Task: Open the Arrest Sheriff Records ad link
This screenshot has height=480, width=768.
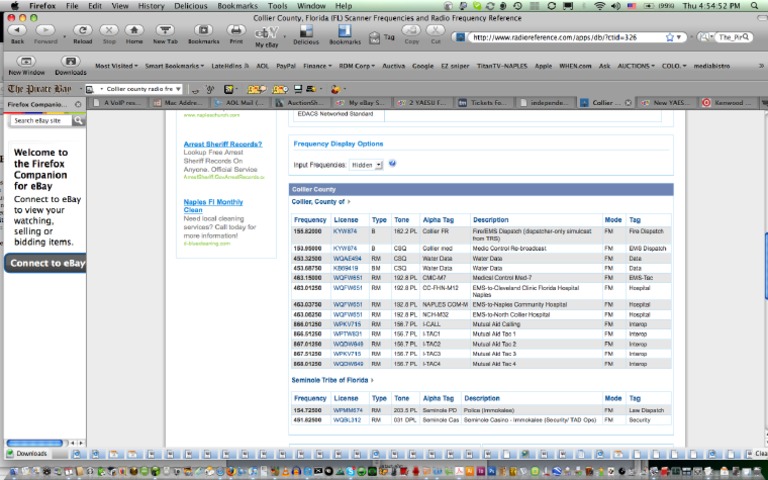Action: (x=222, y=144)
